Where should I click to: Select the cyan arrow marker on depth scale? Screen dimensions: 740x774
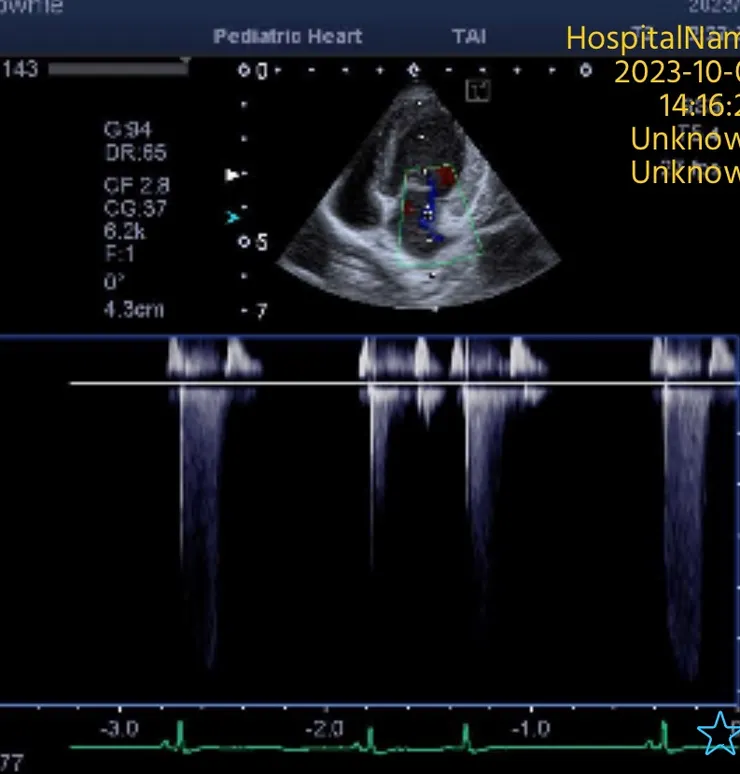(x=232, y=217)
